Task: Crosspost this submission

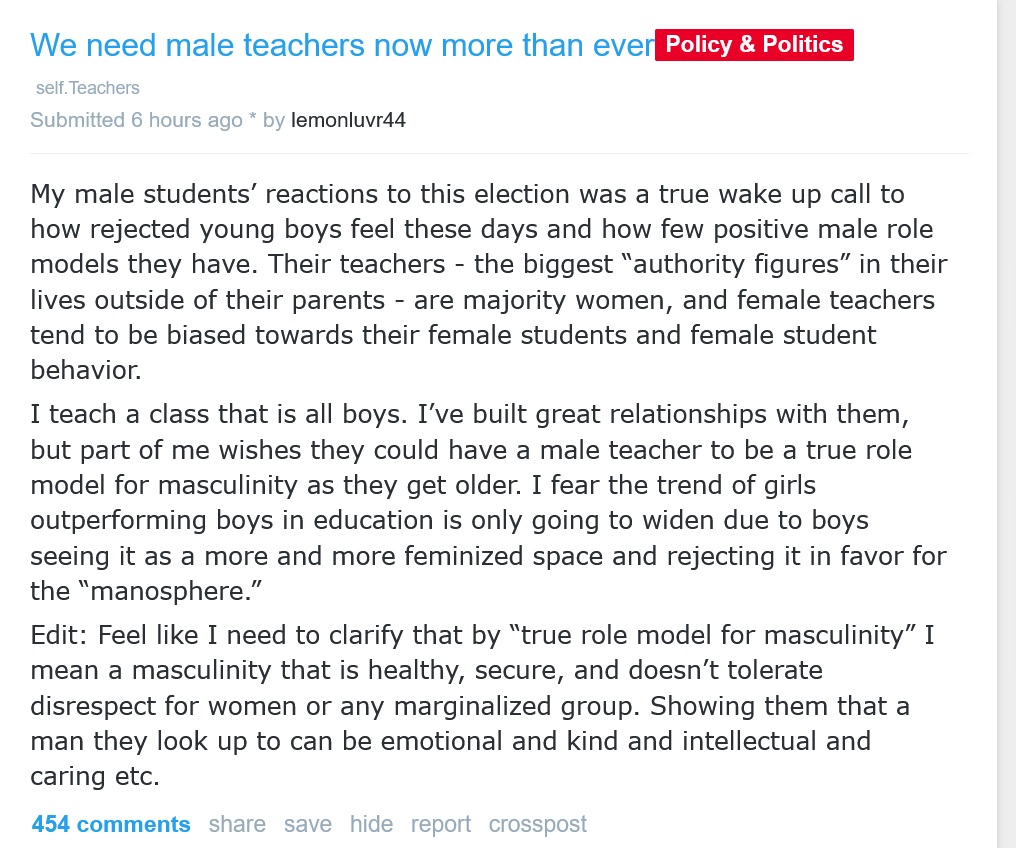Action: click(537, 824)
